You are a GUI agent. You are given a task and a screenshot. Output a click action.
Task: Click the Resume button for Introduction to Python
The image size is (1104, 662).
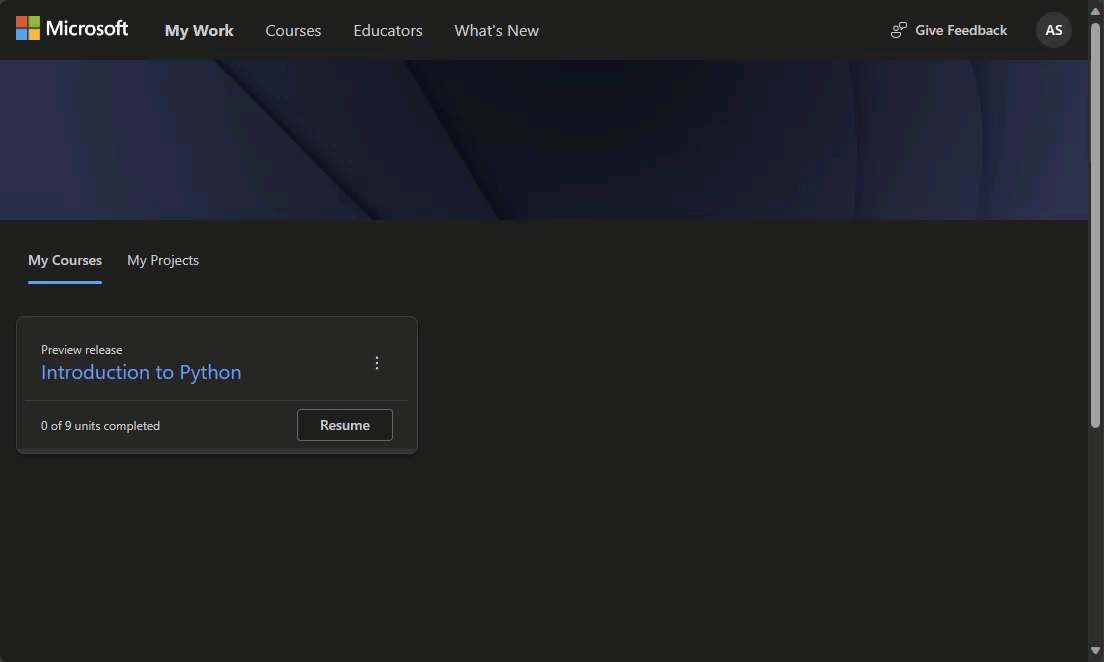(344, 425)
